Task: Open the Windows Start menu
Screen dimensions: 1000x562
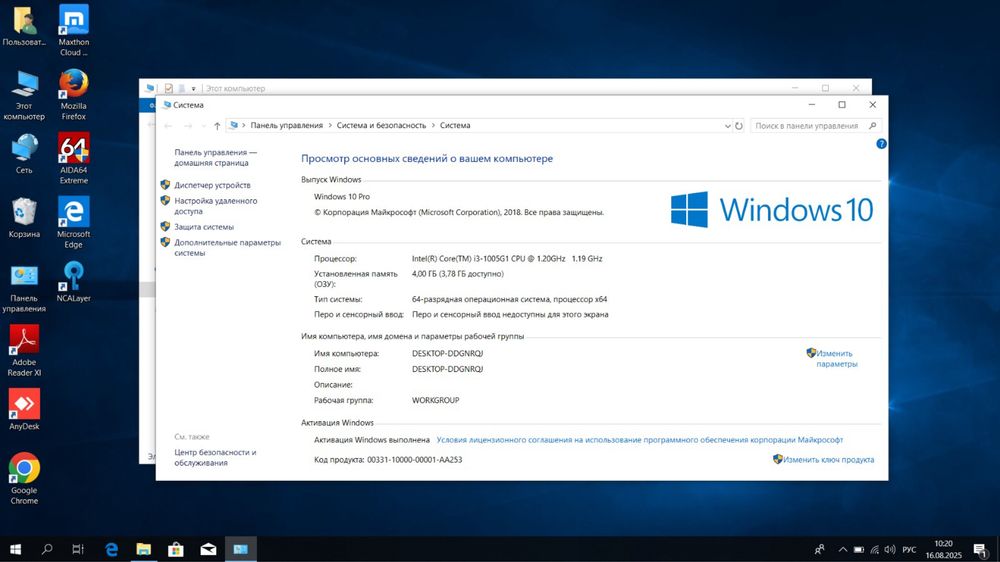Action: [x=15, y=549]
